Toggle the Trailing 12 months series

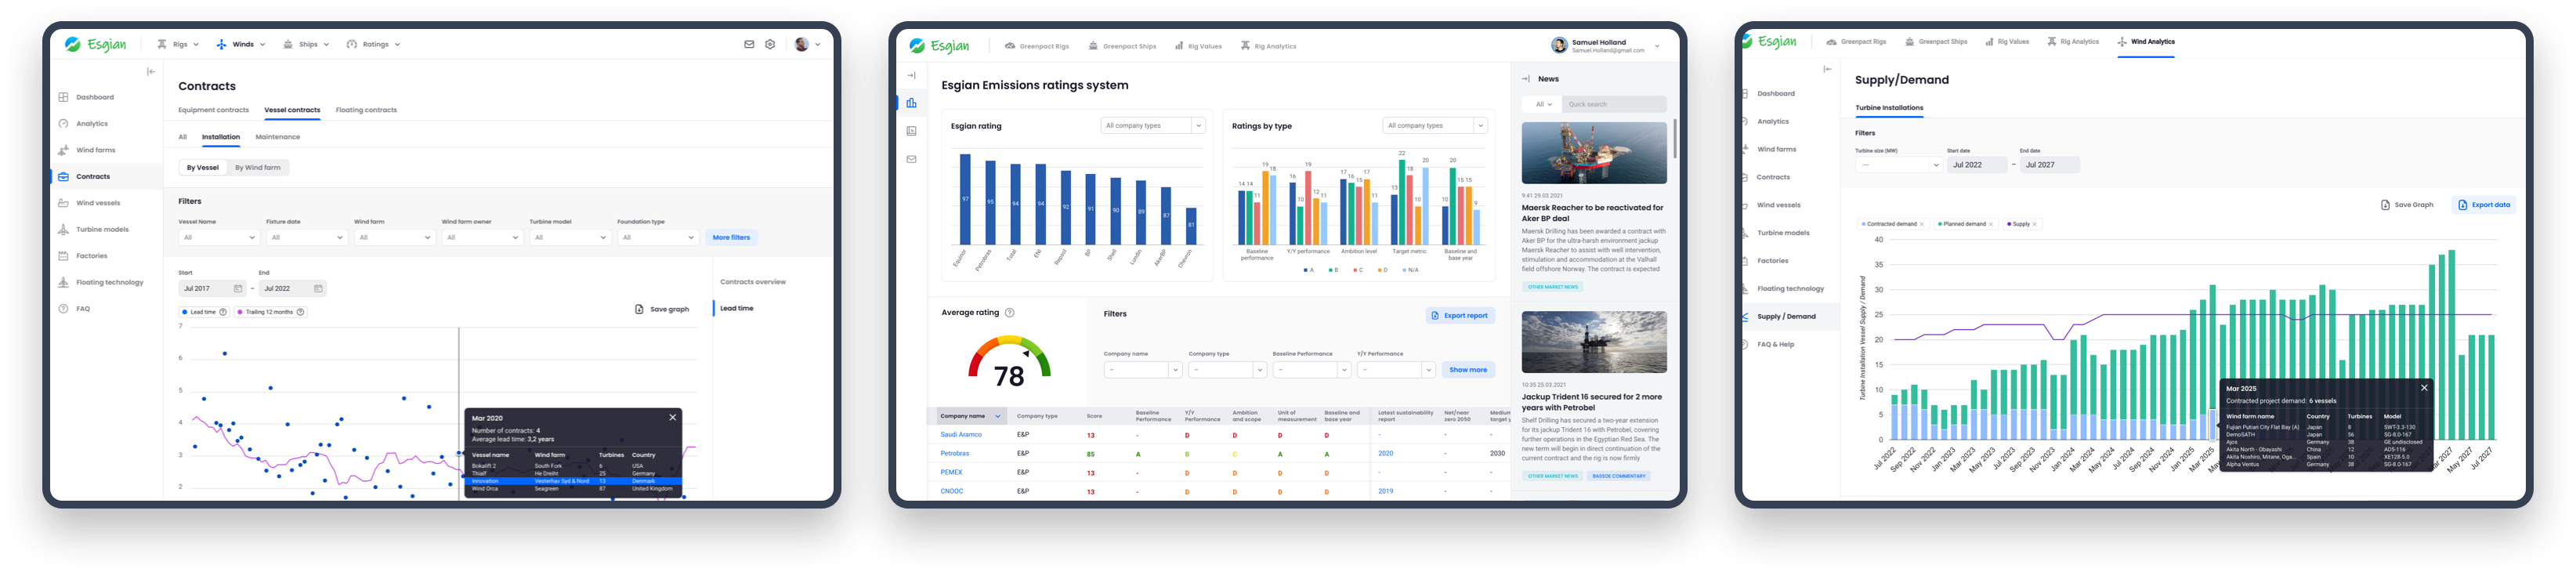tap(270, 312)
